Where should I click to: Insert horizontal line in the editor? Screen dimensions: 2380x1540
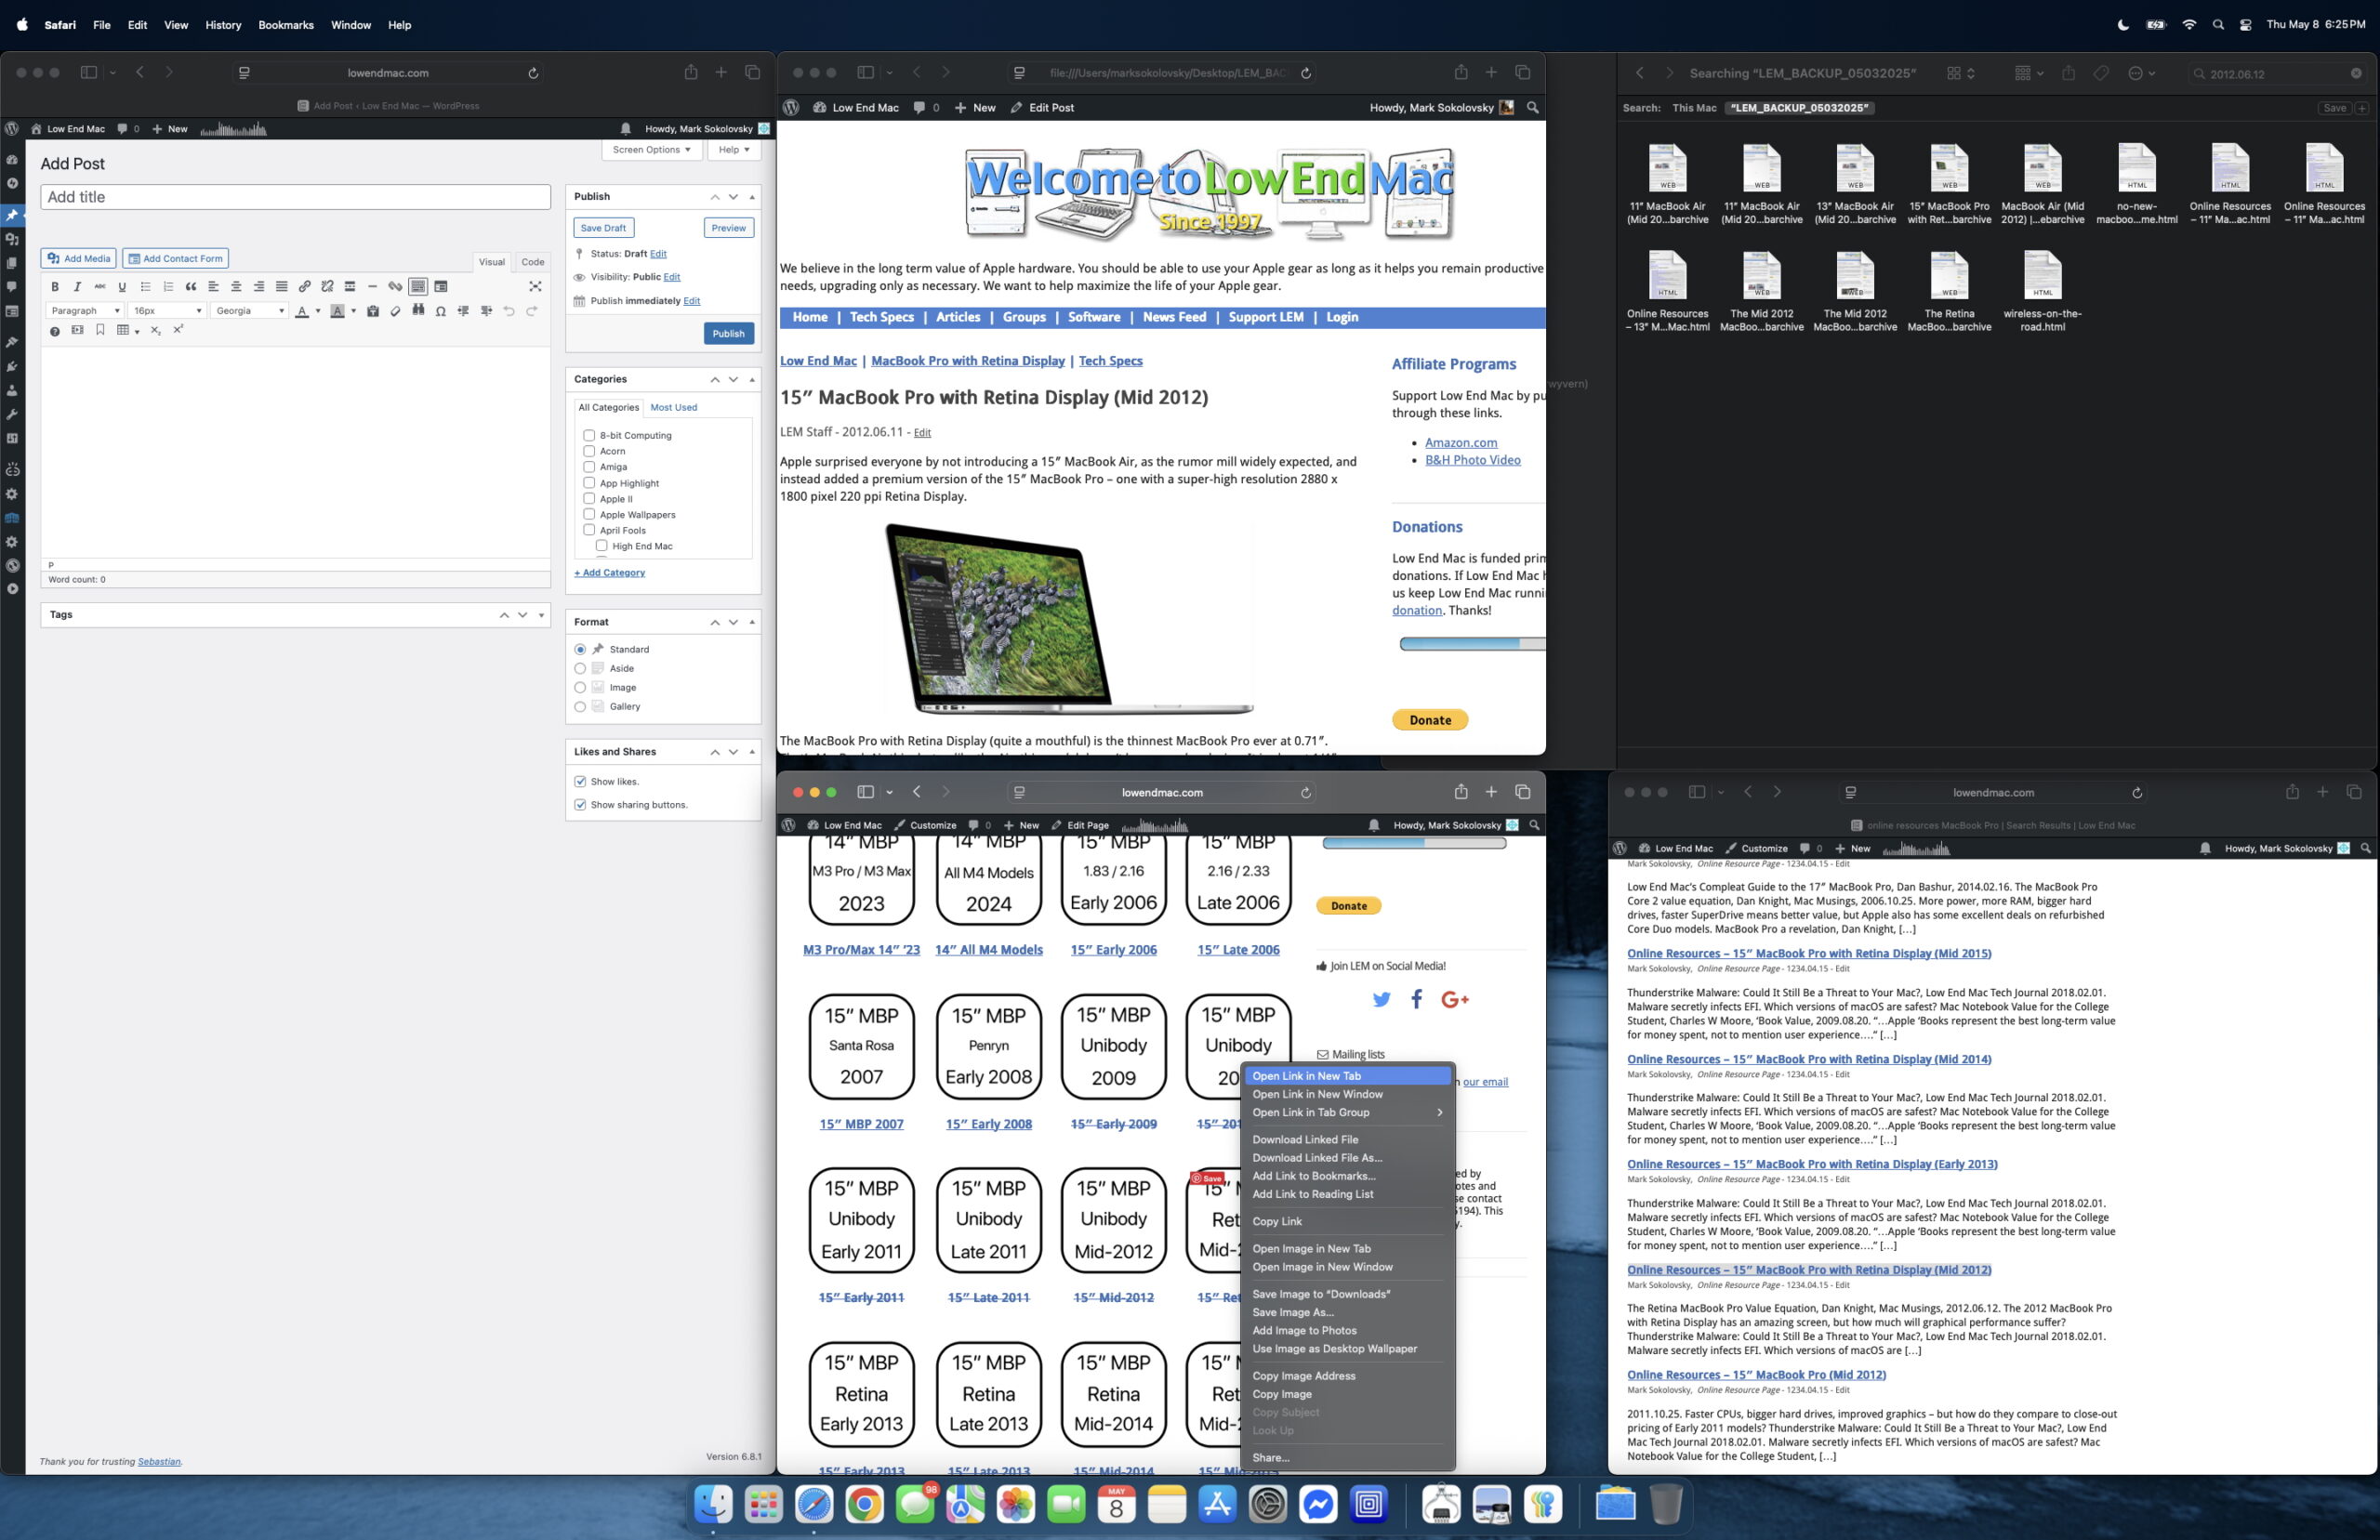point(372,287)
